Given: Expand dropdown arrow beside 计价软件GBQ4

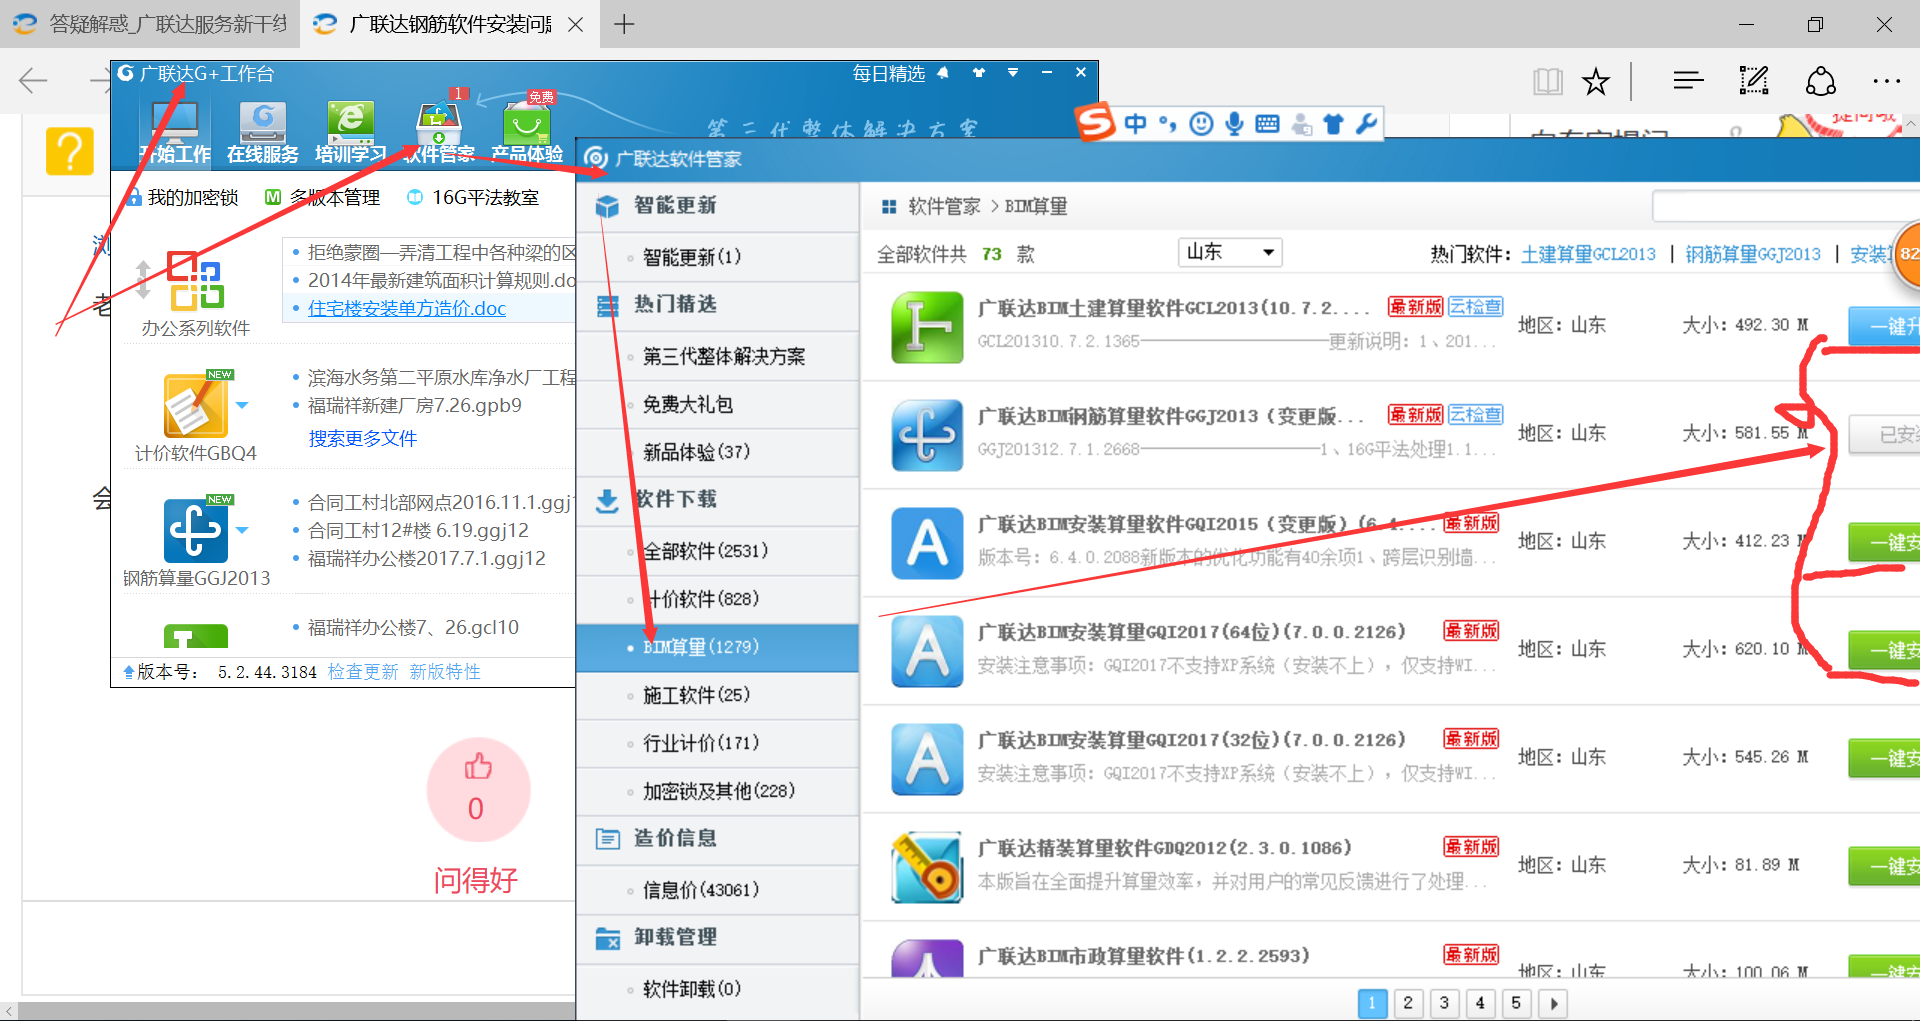Looking at the screenshot, I should click(x=241, y=405).
